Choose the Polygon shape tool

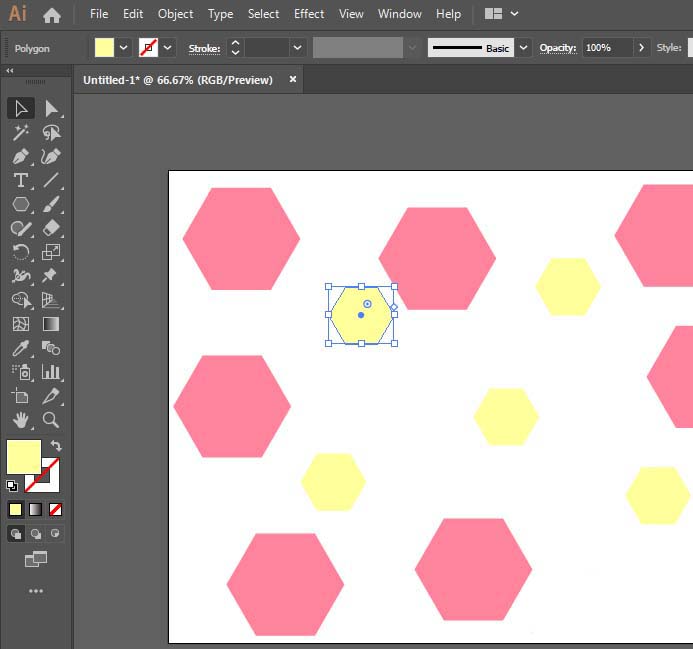(x=20, y=204)
